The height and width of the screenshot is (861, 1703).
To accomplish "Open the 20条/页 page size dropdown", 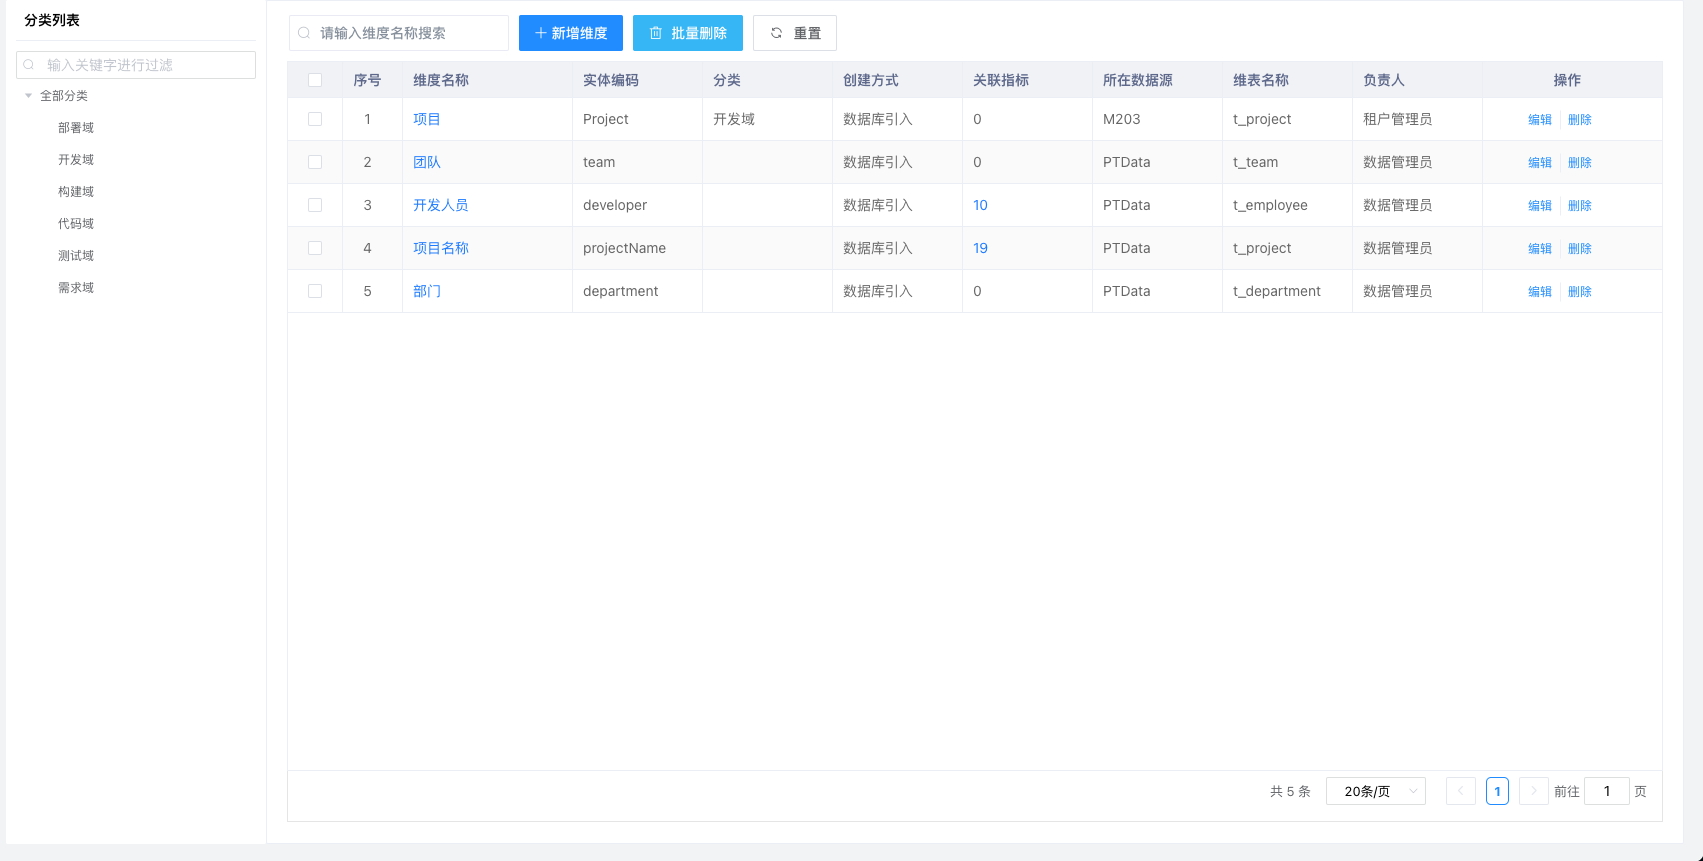I will [x=1375, y=791].
